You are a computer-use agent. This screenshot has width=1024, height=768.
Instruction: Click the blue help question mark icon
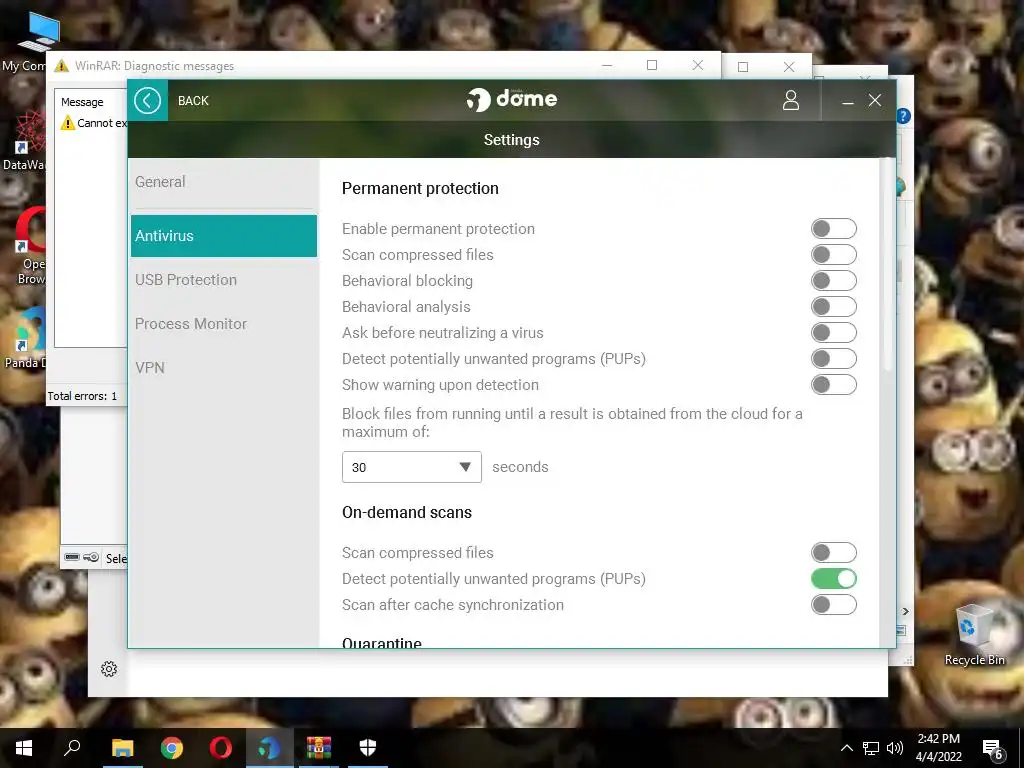coord(904,116)
